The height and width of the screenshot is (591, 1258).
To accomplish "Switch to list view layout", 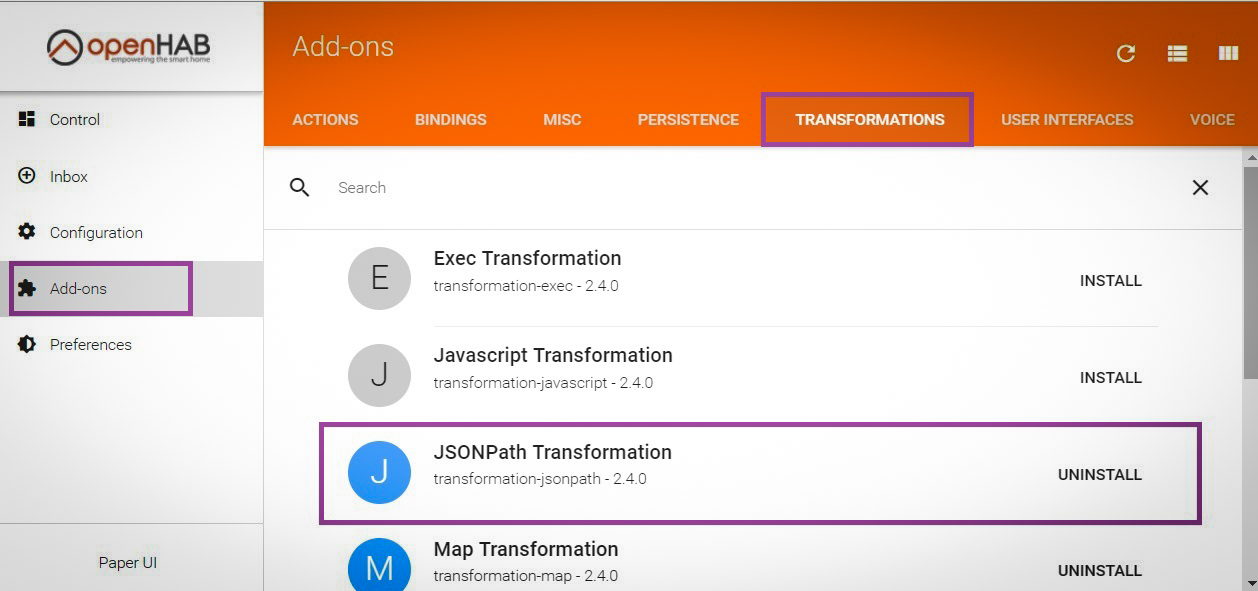I will pos(1177,53).
